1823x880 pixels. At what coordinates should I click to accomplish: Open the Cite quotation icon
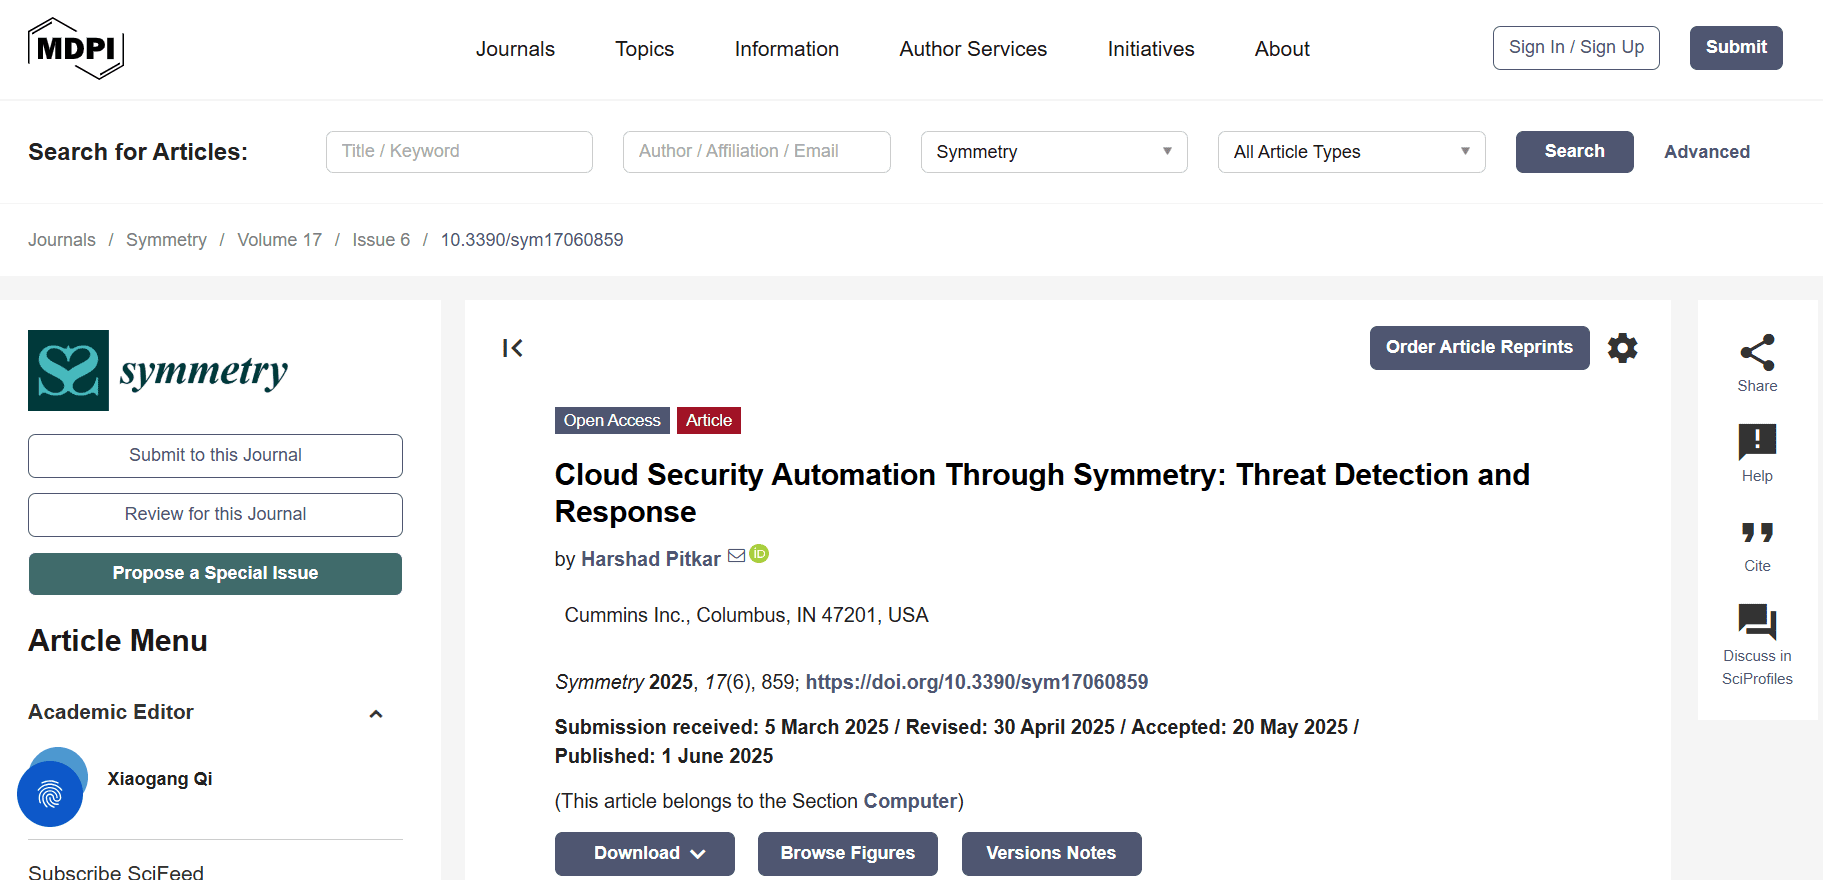1757,533
